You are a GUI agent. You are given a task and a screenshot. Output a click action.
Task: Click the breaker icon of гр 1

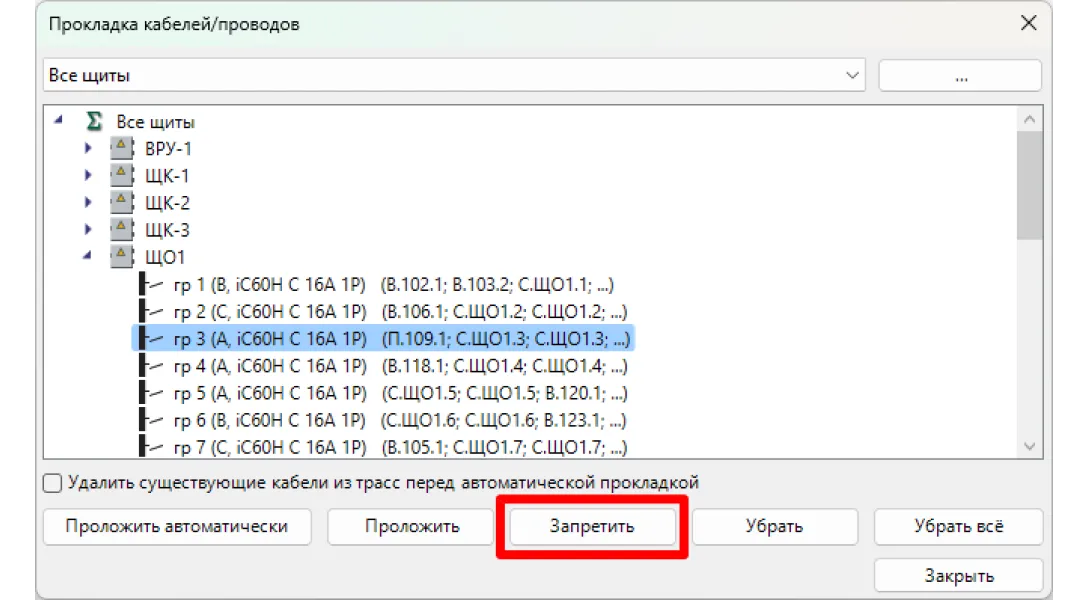(x=151, y=284)
